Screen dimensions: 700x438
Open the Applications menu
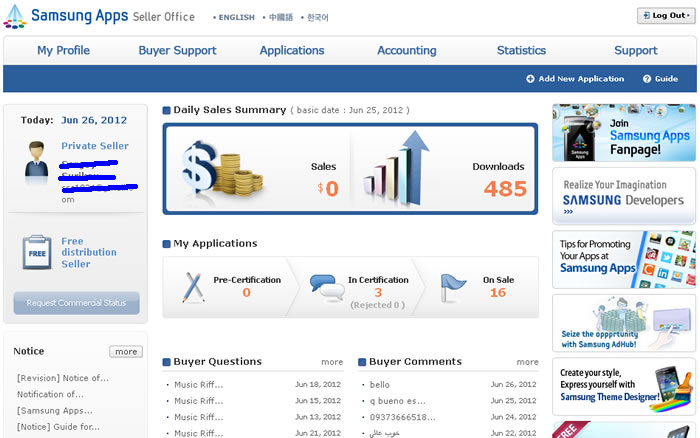click(x=292, y=50)
